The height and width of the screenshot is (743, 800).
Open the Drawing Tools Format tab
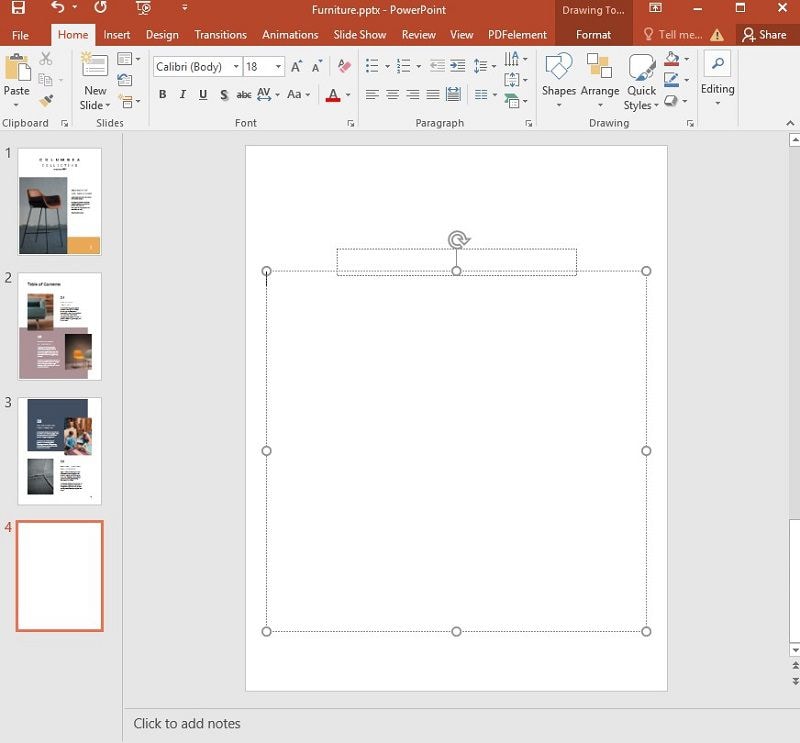coord(593,35)
